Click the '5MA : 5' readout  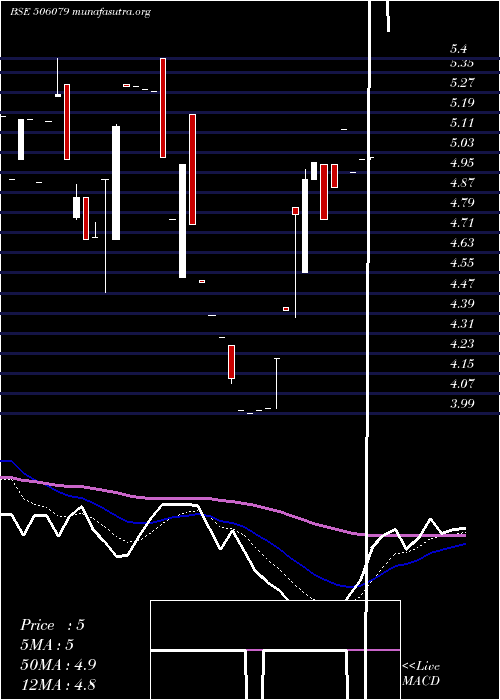click(47, 645)
